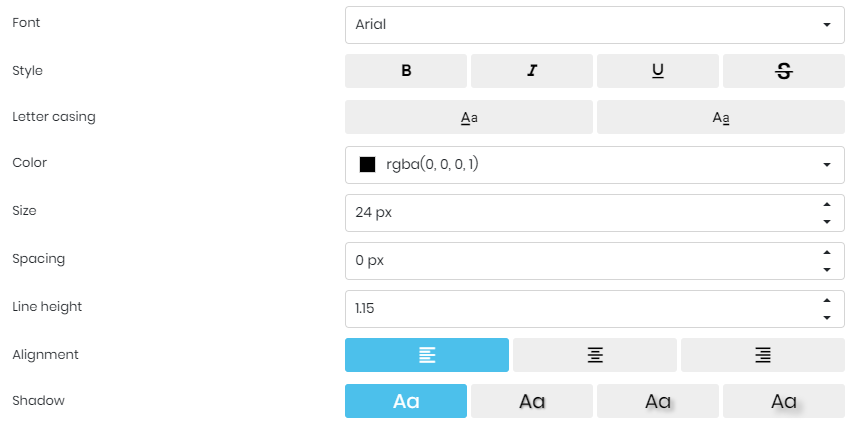Toggle underline text style
Image resolution: width=855 pixels, height=426 pixels.
point(657,71)
